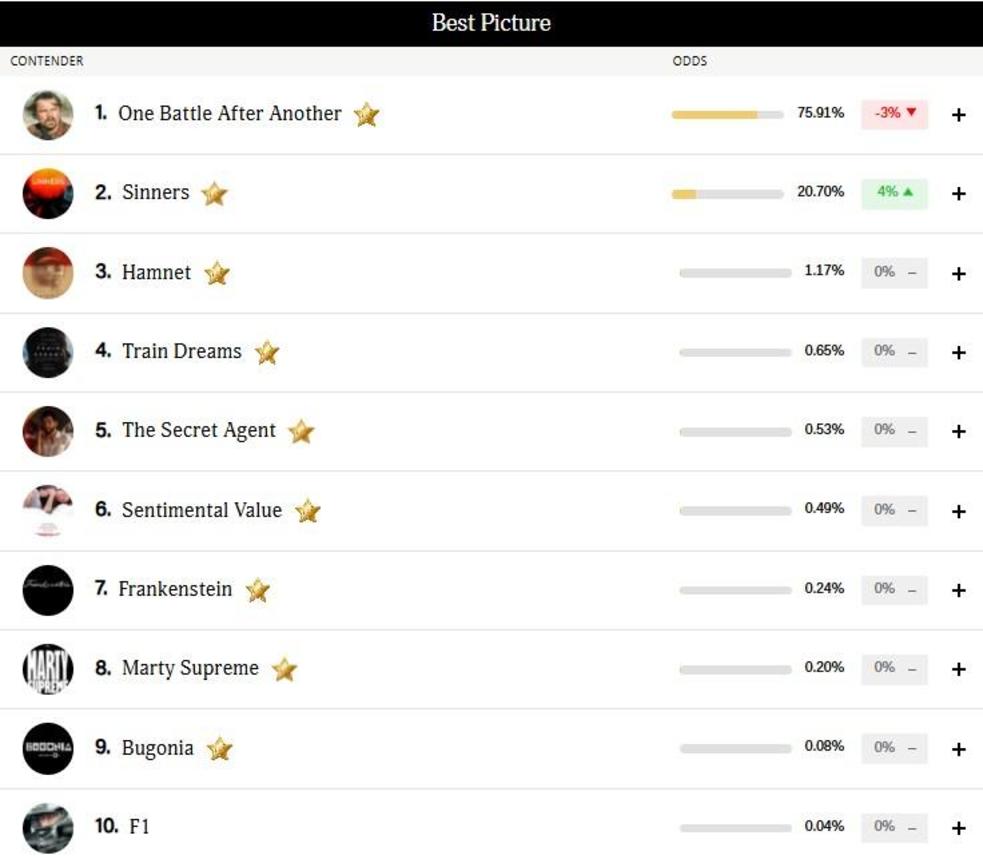The height and width of the screenshot is (867, 983).
Task: Click the gold star by Frankenstein
Action: pos(258,590)
